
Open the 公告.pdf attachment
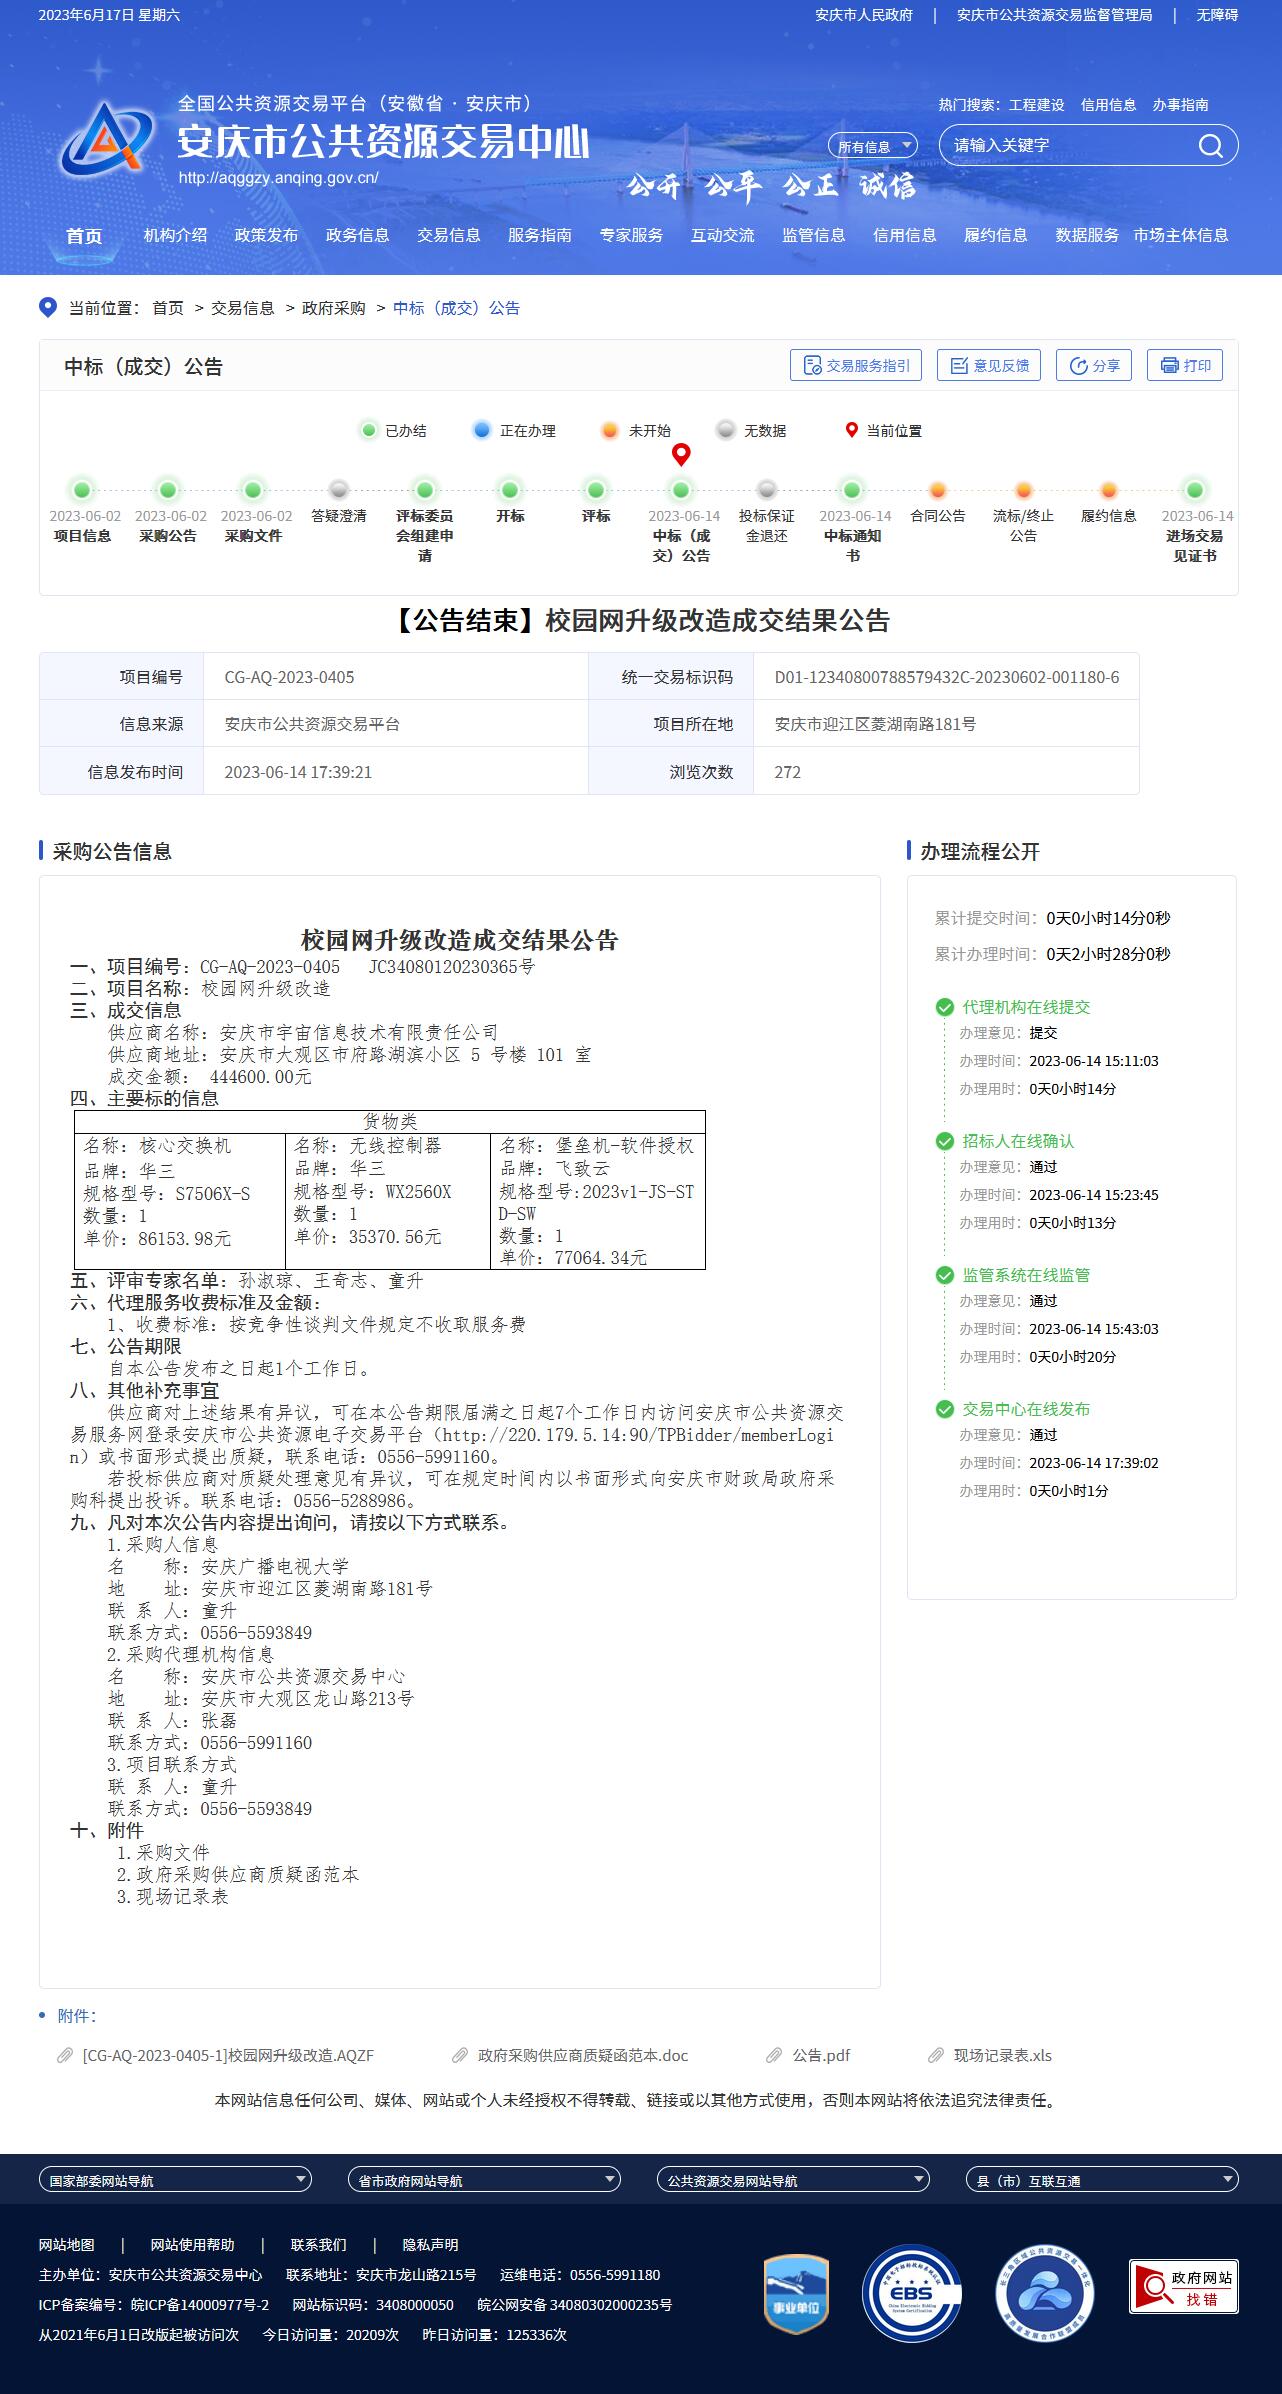(820, 2055)
